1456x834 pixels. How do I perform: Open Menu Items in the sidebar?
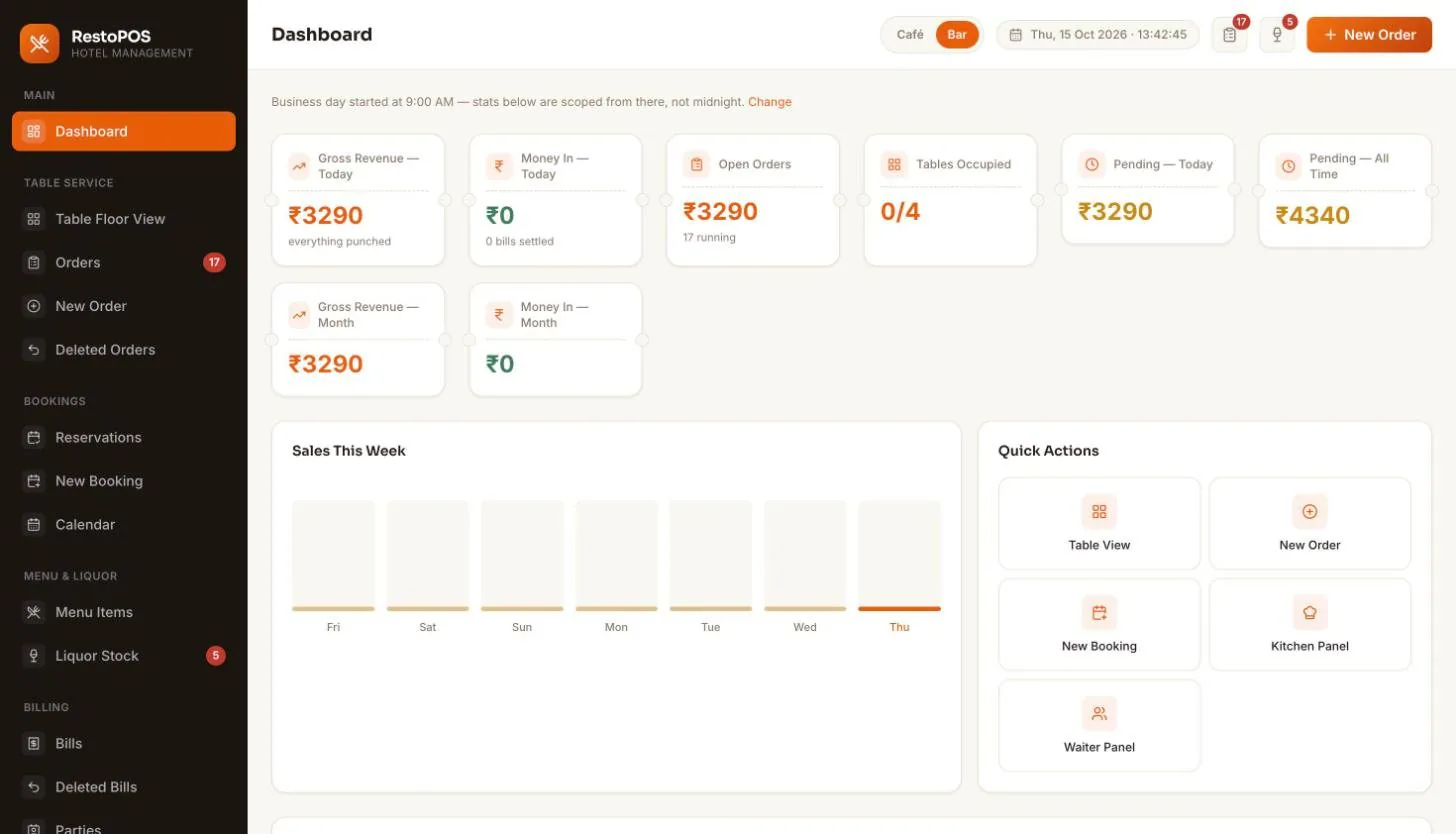pos(124,612)
